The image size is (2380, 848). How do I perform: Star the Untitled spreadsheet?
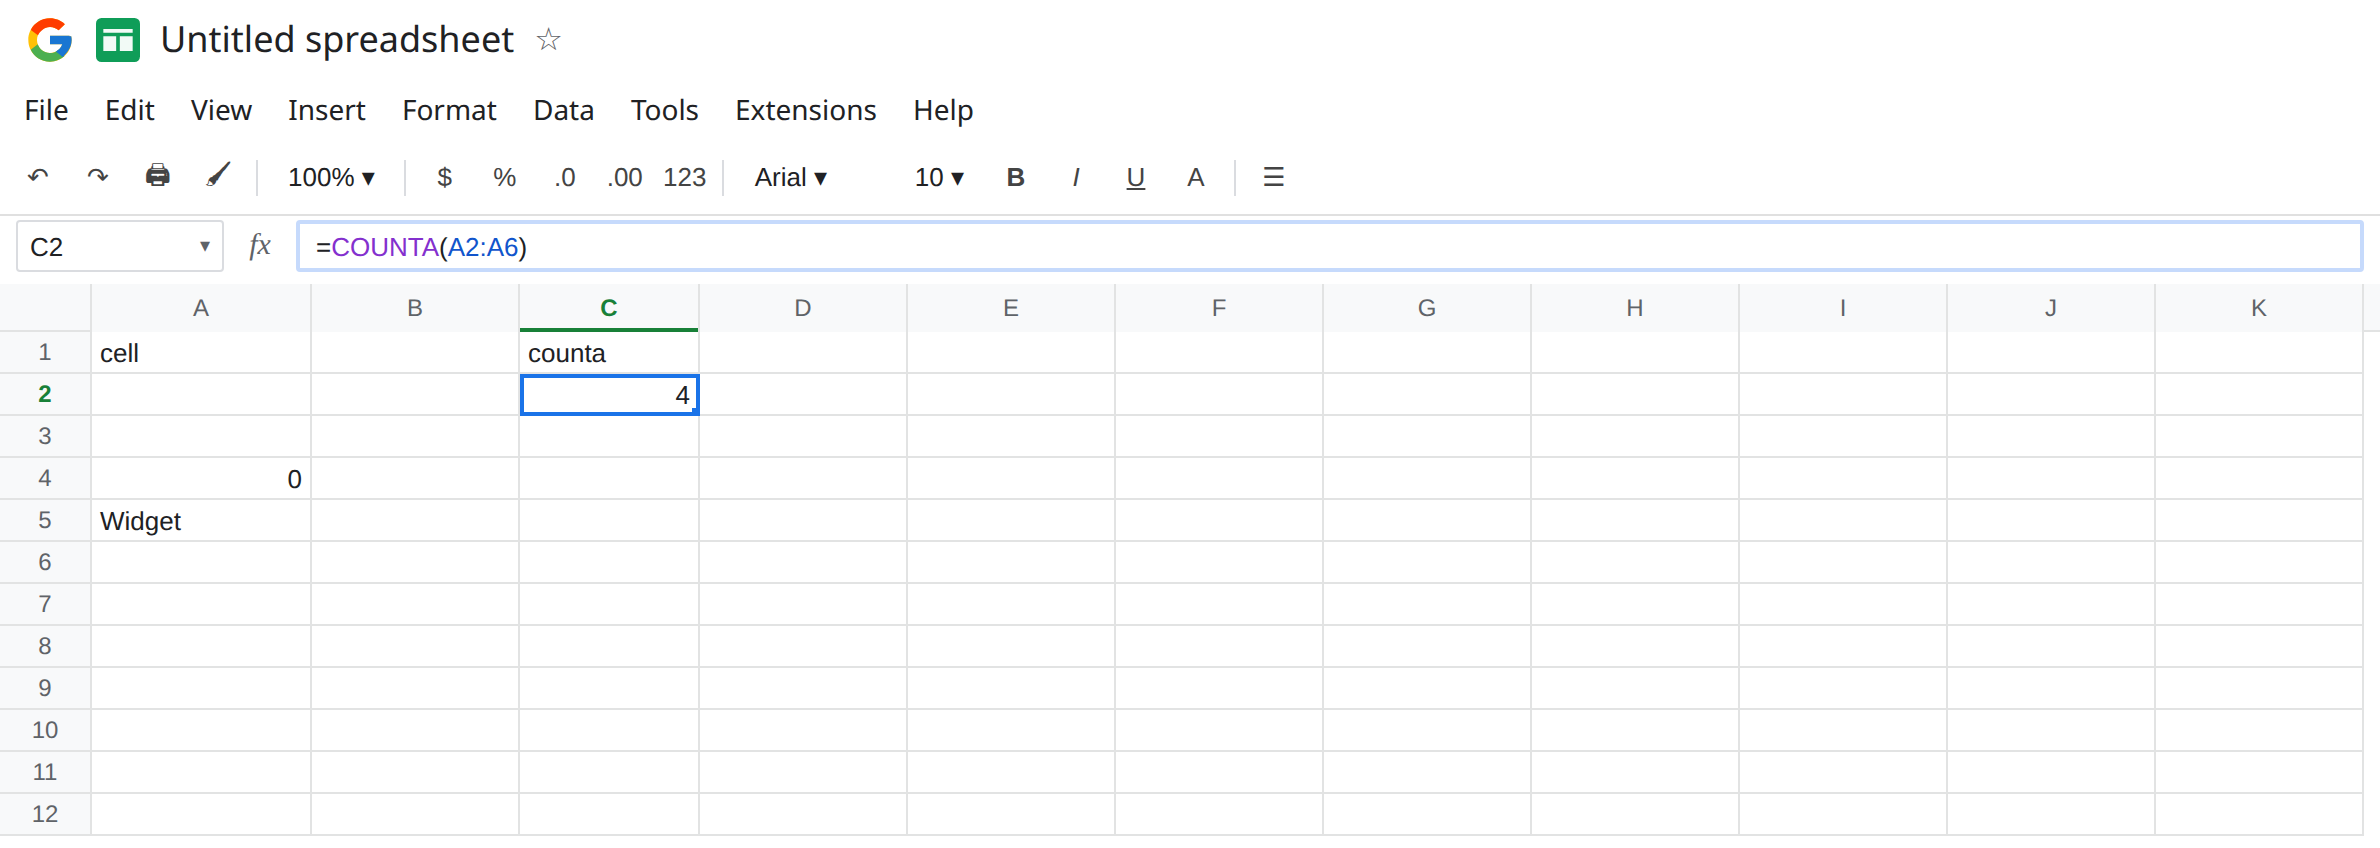(548, 40)
